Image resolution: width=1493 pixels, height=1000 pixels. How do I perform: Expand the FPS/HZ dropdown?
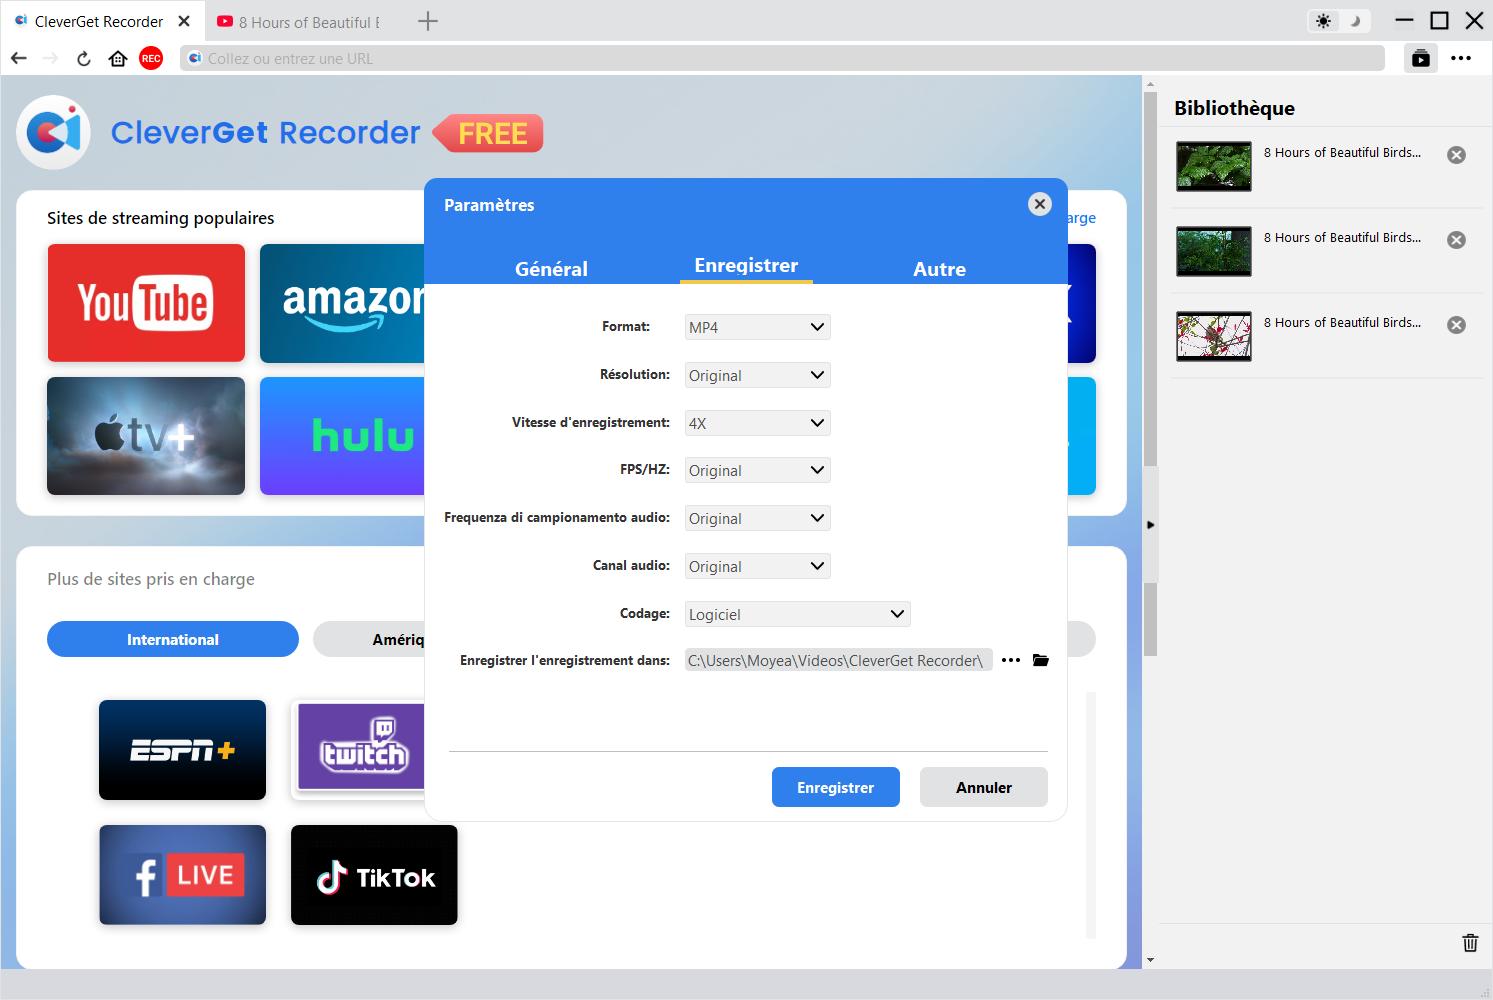(757, 470)
